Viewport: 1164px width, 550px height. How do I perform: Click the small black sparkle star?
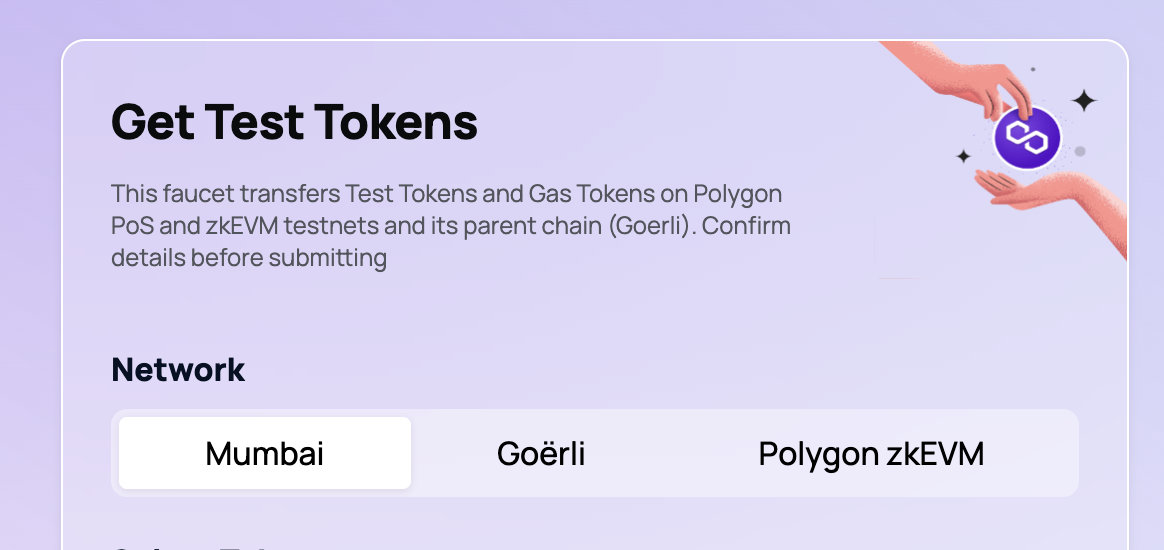[x=964, y=156]
